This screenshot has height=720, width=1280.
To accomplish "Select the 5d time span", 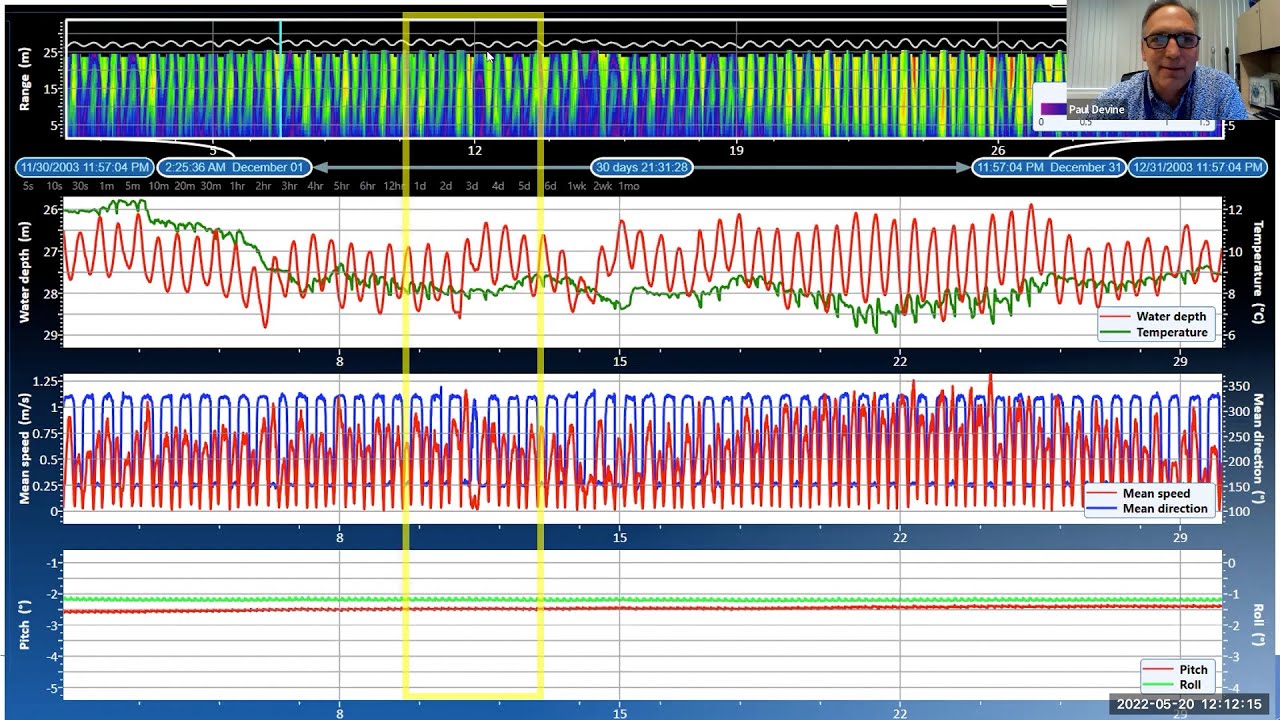I will point(524,186).
